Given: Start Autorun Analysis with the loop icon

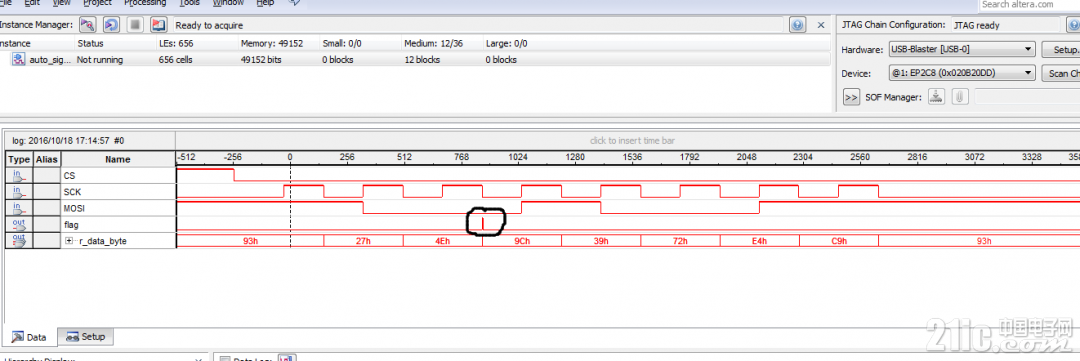Looking at the screenshot, I should (x=111, y=25).
